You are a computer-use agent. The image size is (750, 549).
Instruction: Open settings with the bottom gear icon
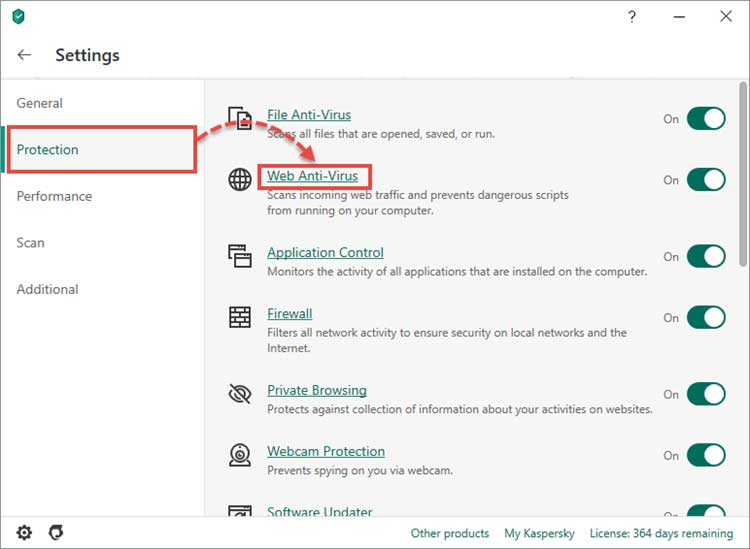click(x=24, y=532)
